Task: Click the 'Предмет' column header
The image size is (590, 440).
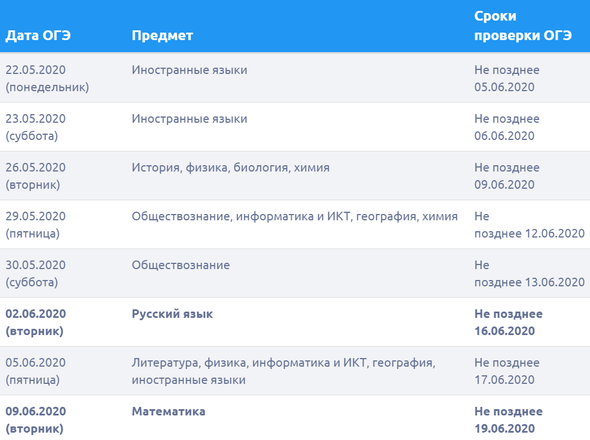Action: [x=162, y=35]
